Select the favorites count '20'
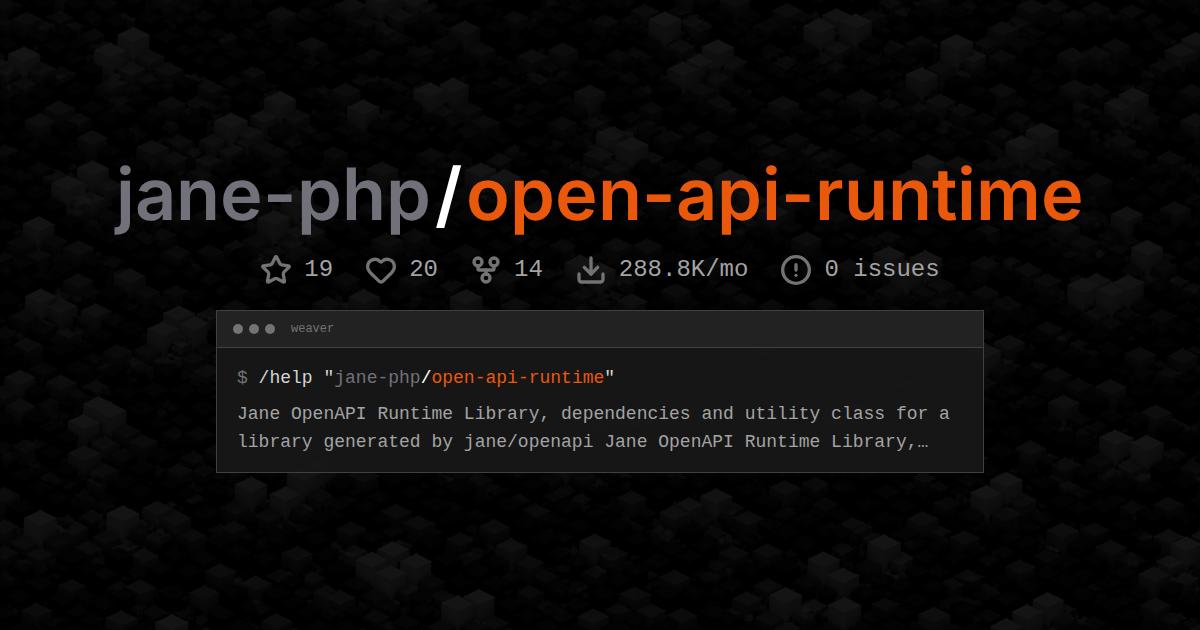1200x630 pixels. click(423, 269)
